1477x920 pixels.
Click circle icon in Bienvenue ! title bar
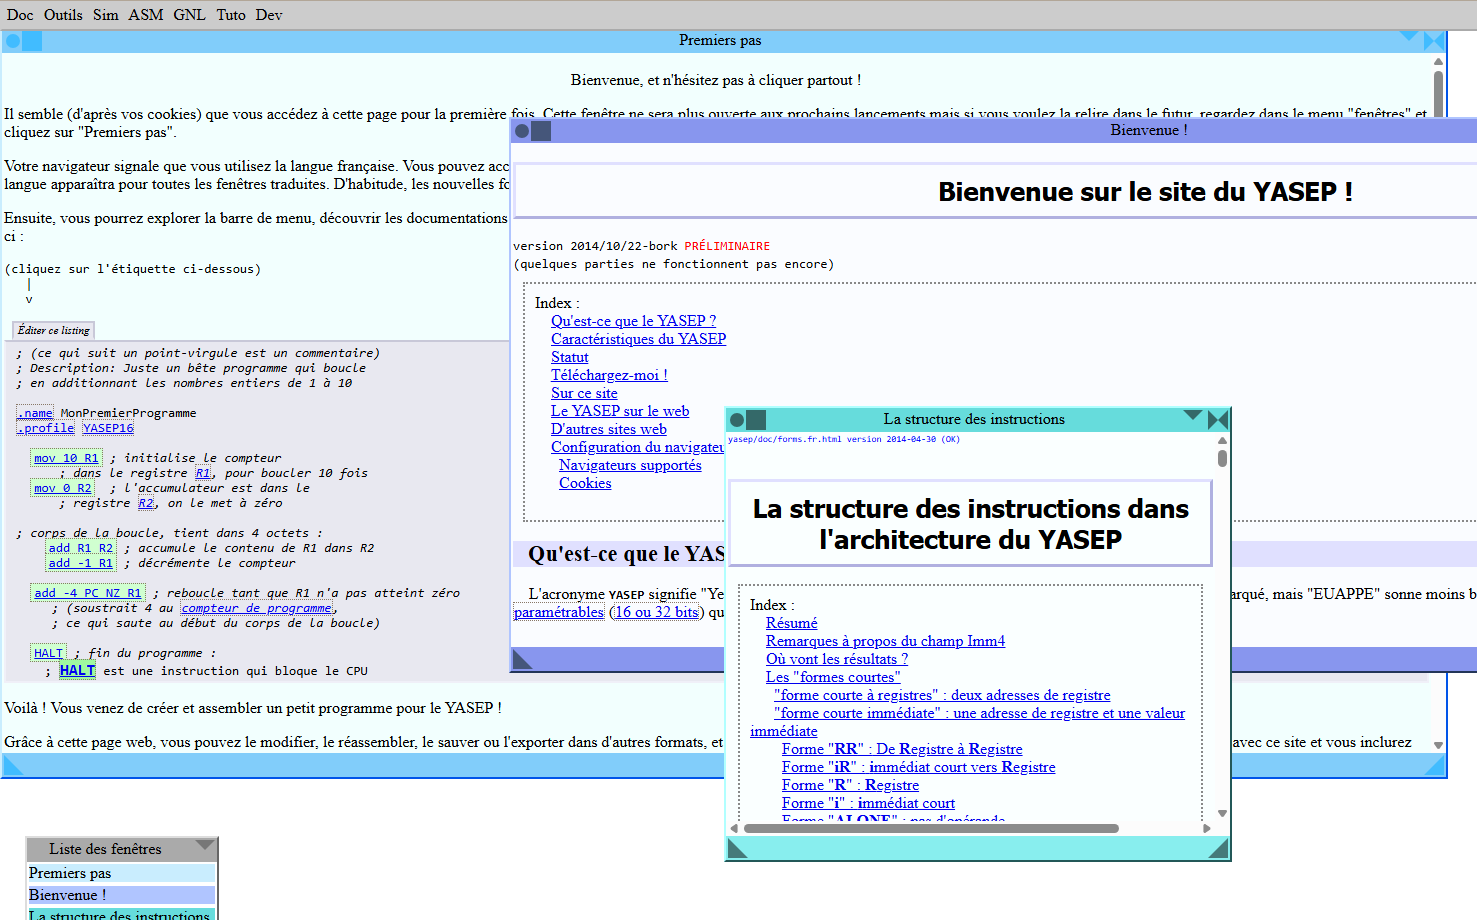click(521, 131)
